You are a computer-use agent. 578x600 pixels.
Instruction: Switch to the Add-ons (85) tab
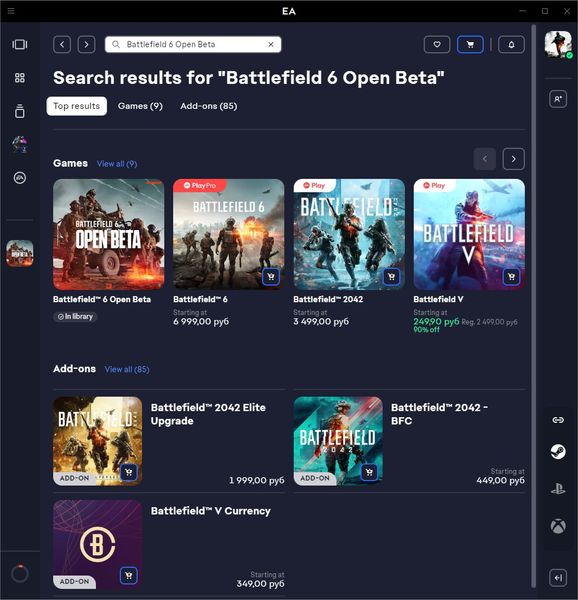click(x=209, y=106)
